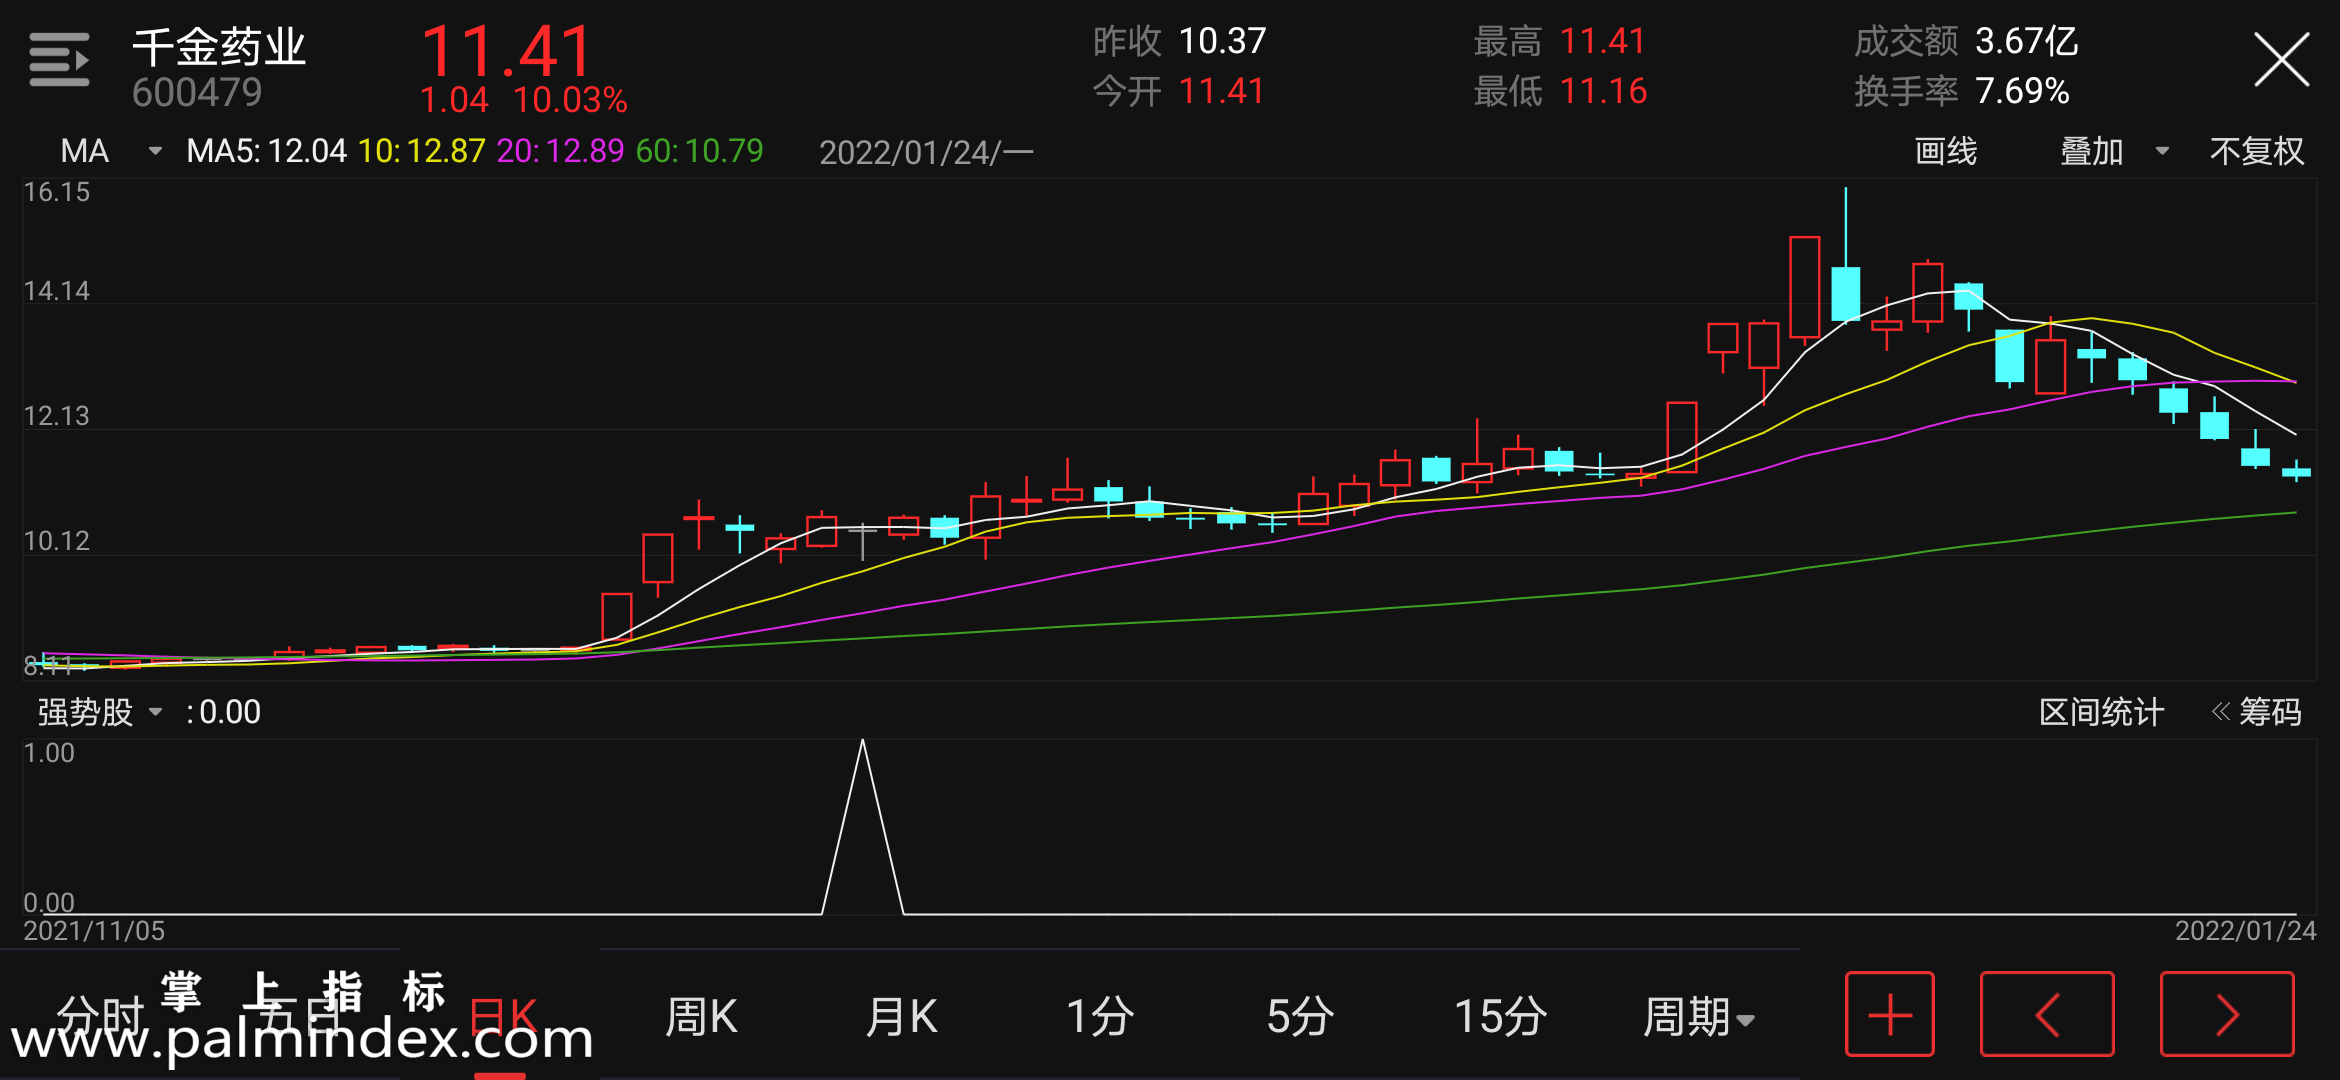This screenshot has height=1080, width=2340.
Task: Expand the MA indicator dropdown
Action: coord(110,151)
